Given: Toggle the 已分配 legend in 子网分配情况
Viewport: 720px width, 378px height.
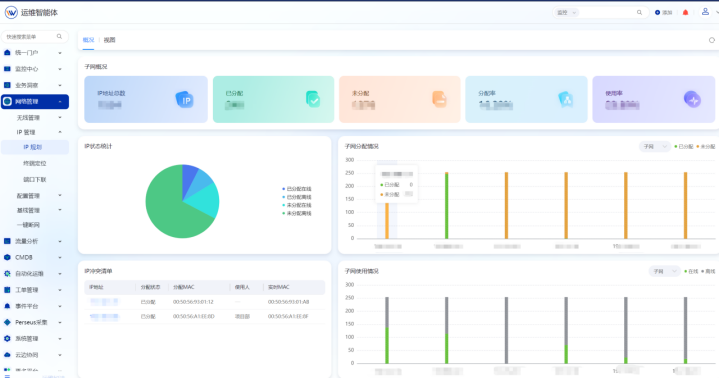Looking at the screenshot, I should (x=684, y=147).
